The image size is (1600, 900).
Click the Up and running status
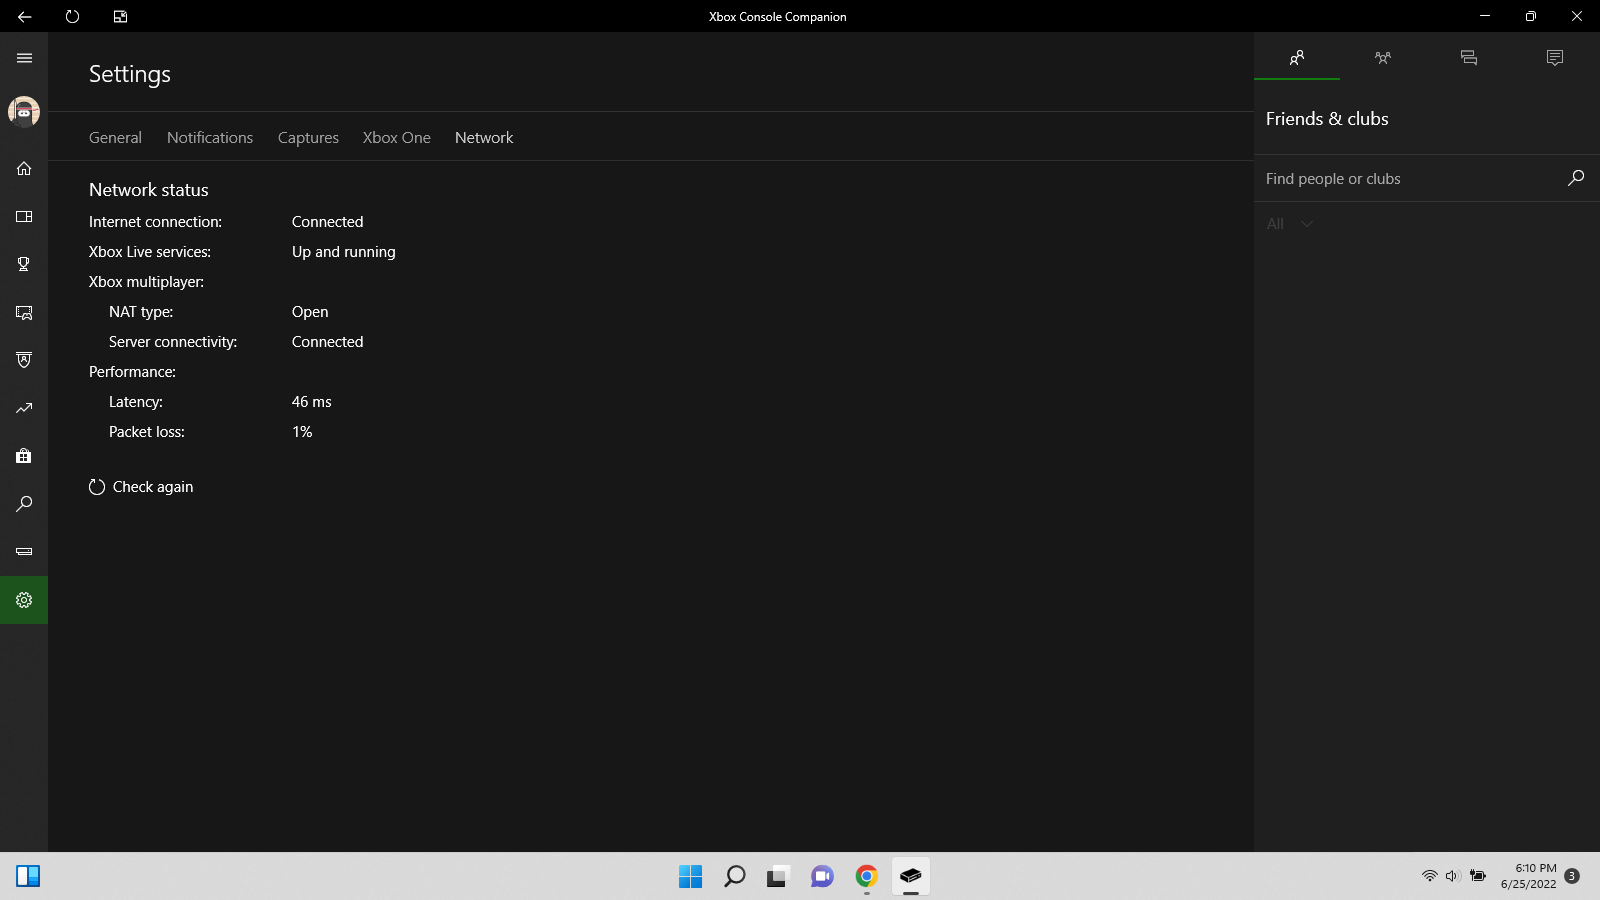click(343, 252)
